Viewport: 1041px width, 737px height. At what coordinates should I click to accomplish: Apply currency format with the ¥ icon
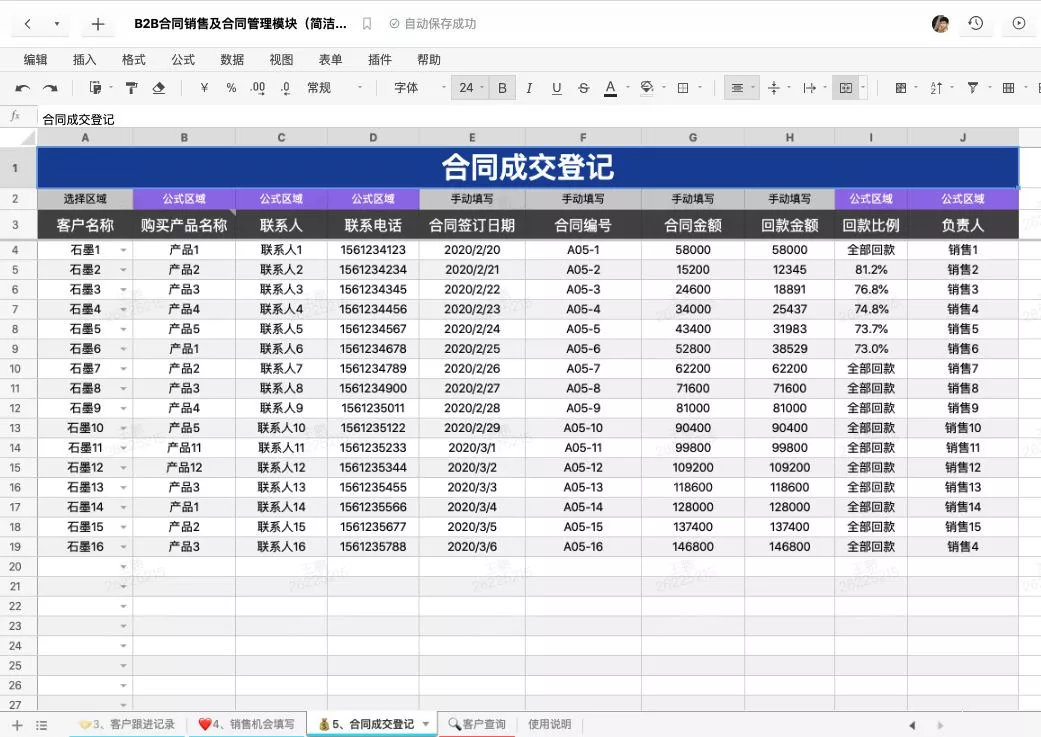(x=203, y=88)
